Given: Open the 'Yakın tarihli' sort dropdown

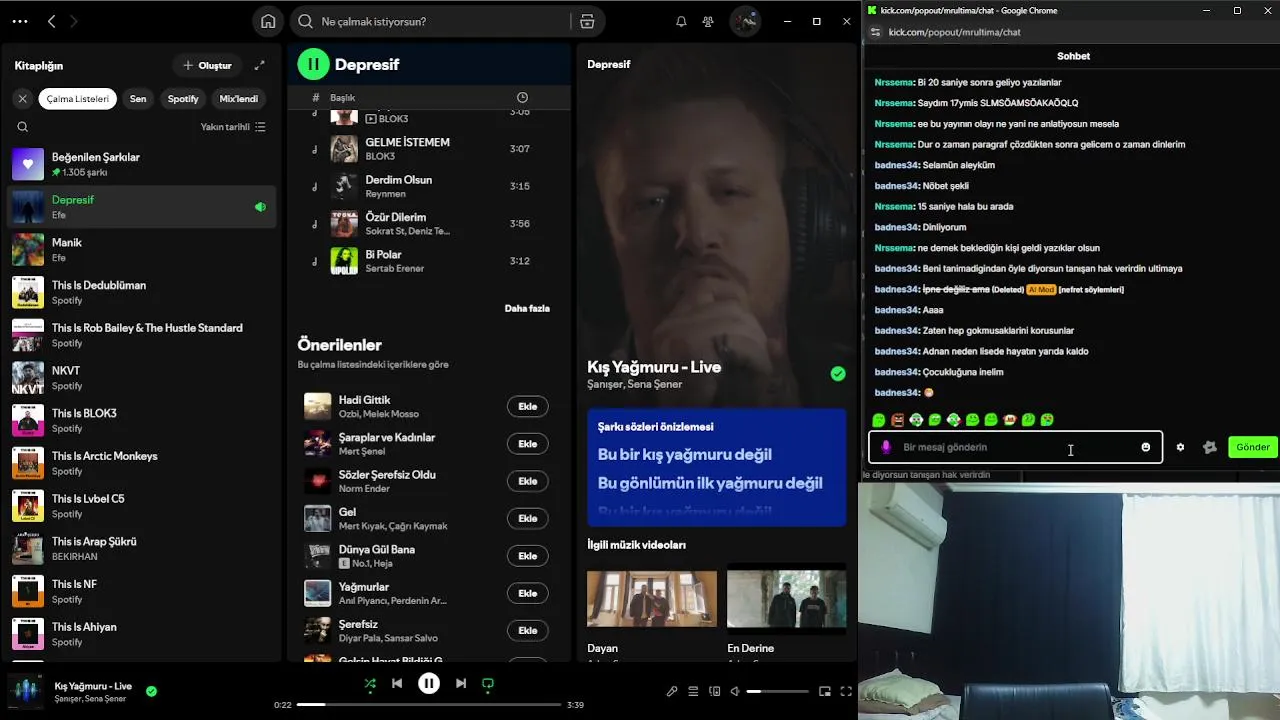Looking at the screenshot, I should click(232, 127).
